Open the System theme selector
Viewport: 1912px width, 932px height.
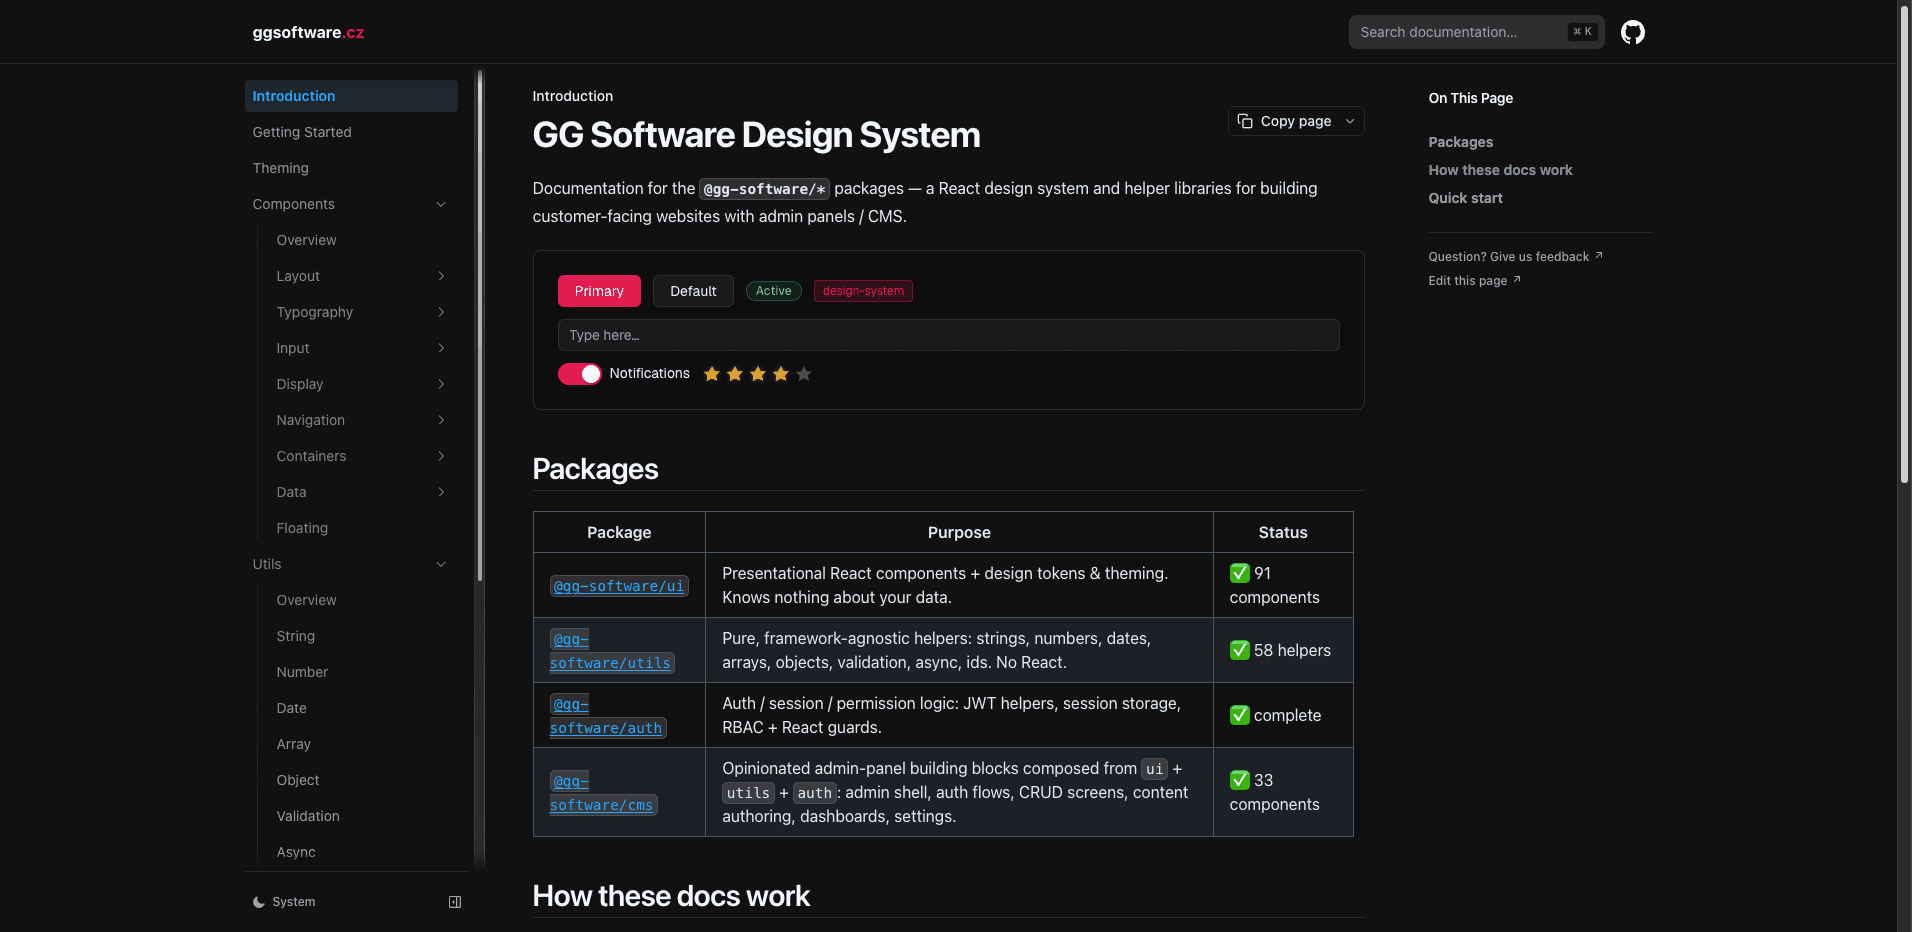pos(284,902)
